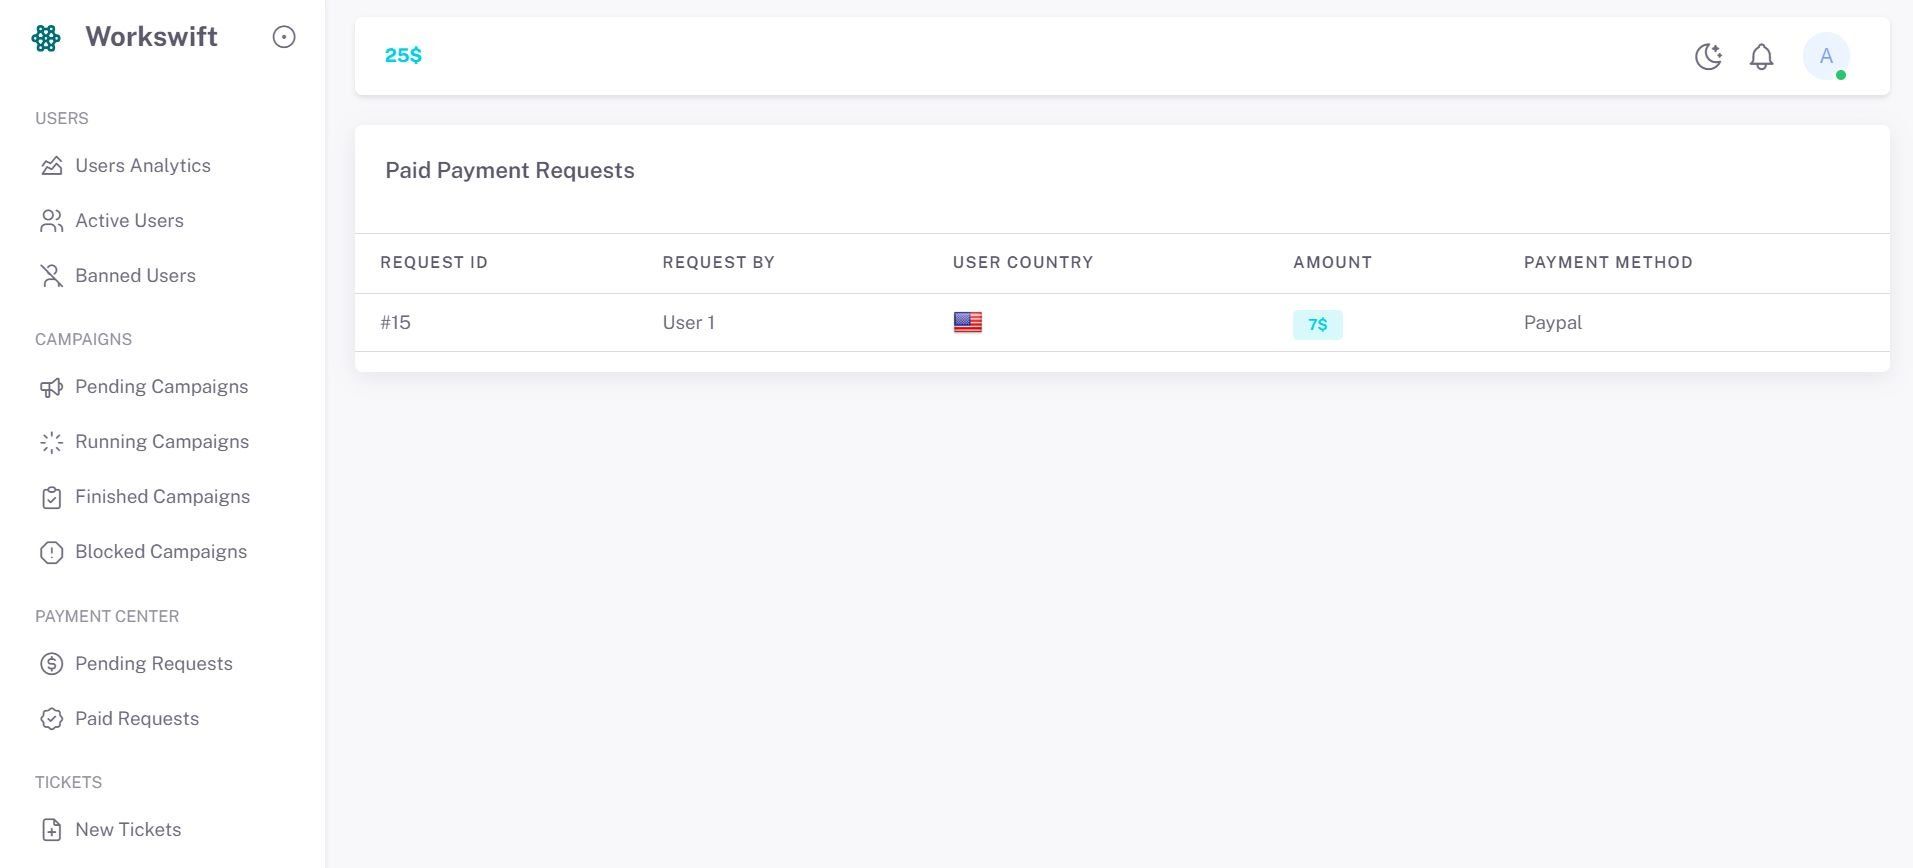Select Paid Requests in sidebar
Screen dimensions: 1913x868
[137, 719]
